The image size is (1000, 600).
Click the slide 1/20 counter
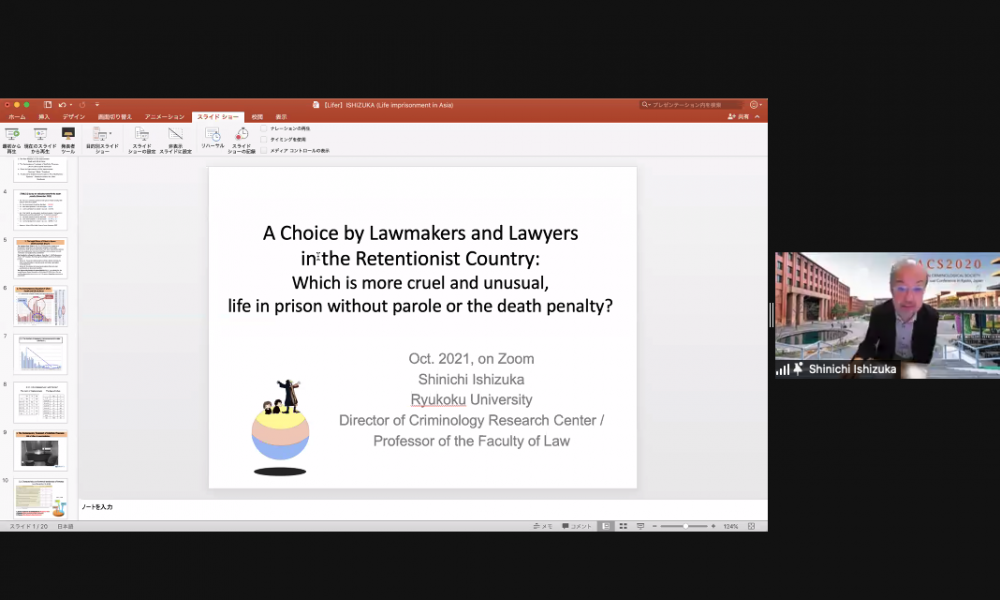tap(29, 527)
